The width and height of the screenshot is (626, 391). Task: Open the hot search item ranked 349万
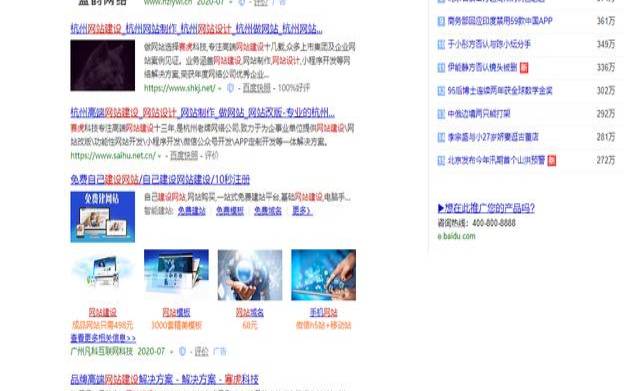(489, 44)
